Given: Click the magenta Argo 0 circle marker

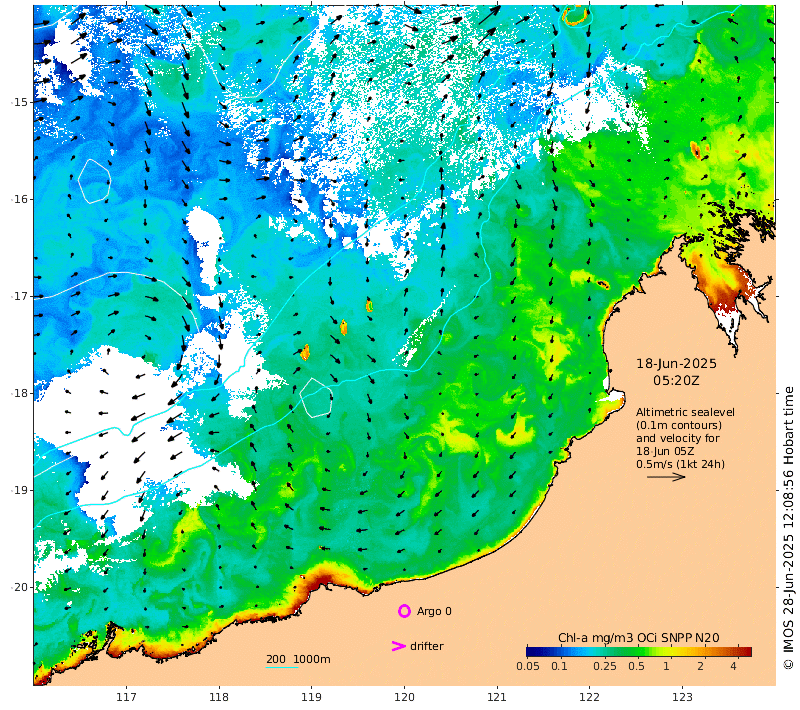Looking at the screenshot, I should pyautogui.click(x=404, y=611).
